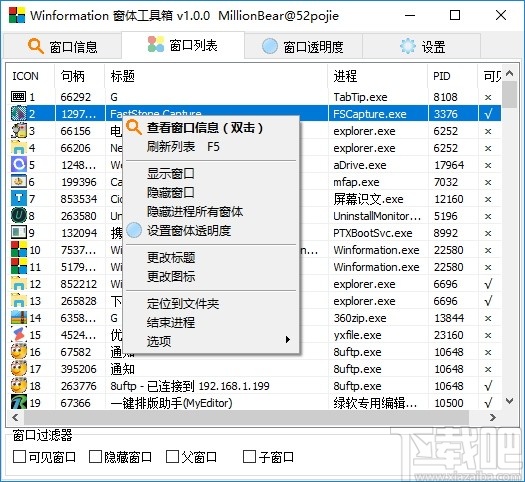
Task: Sort by the 句柄 column header
Action: 80,76
